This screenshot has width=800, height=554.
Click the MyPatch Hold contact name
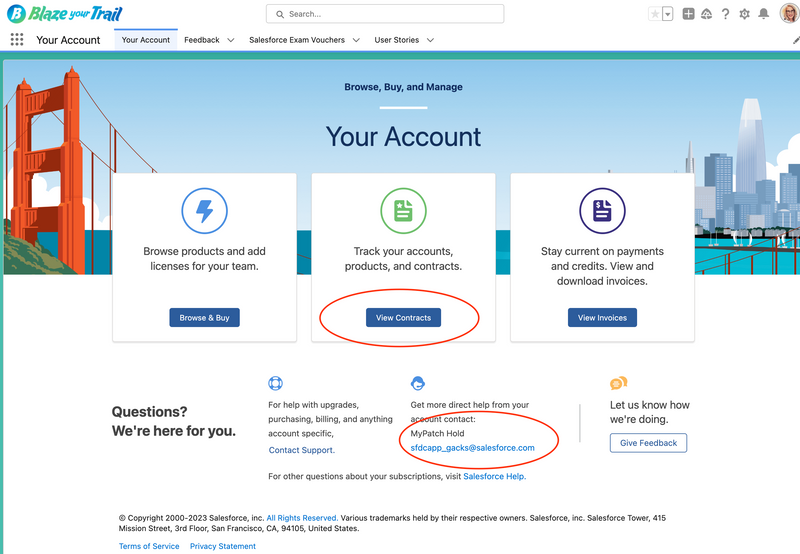pyautogui.click(x=437, y=434)
